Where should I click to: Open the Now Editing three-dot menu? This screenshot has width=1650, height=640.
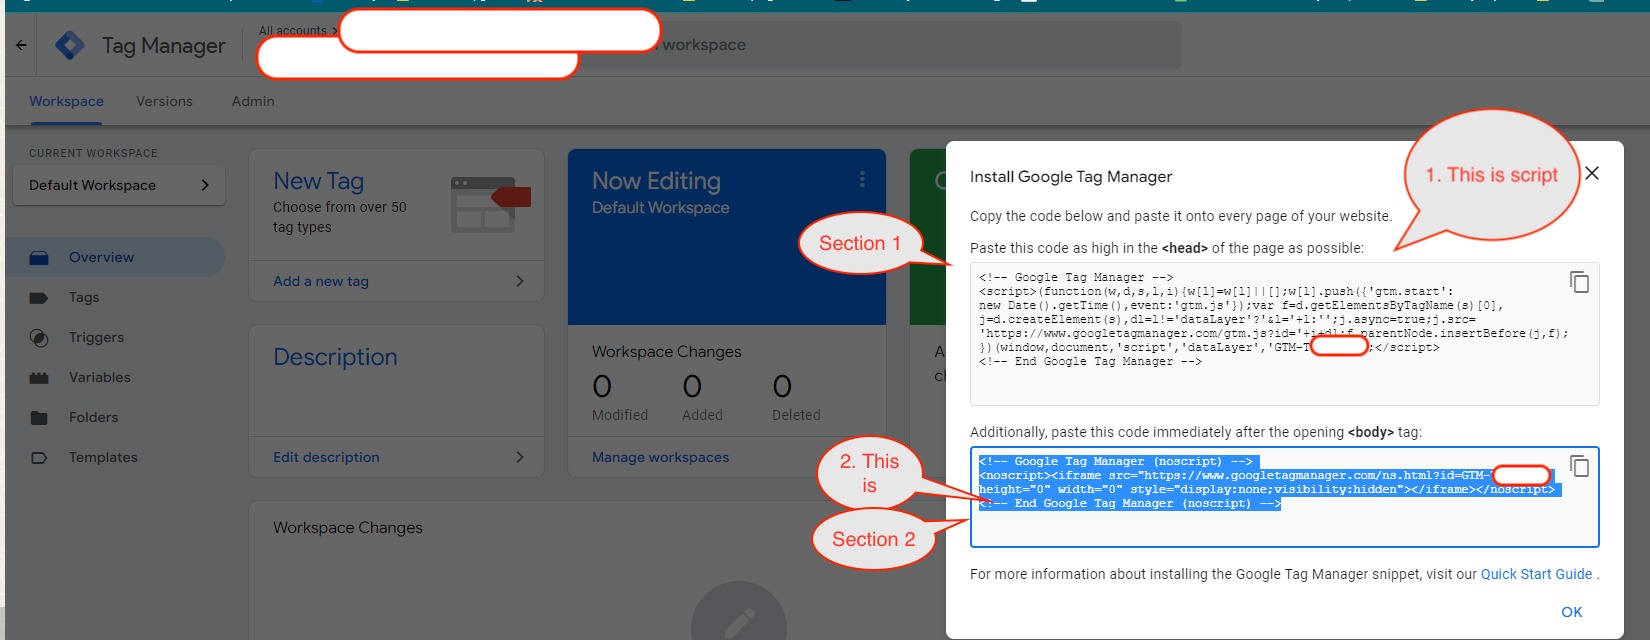(x=862, y=179)
